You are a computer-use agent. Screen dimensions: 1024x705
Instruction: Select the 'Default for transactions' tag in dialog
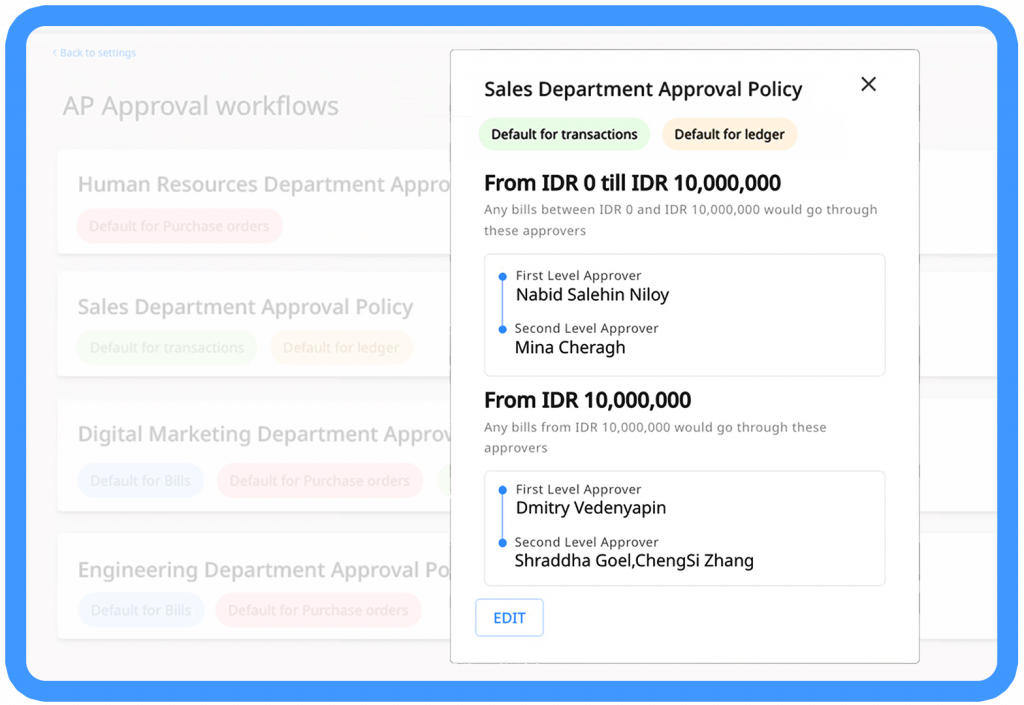(x=564, y=134)
